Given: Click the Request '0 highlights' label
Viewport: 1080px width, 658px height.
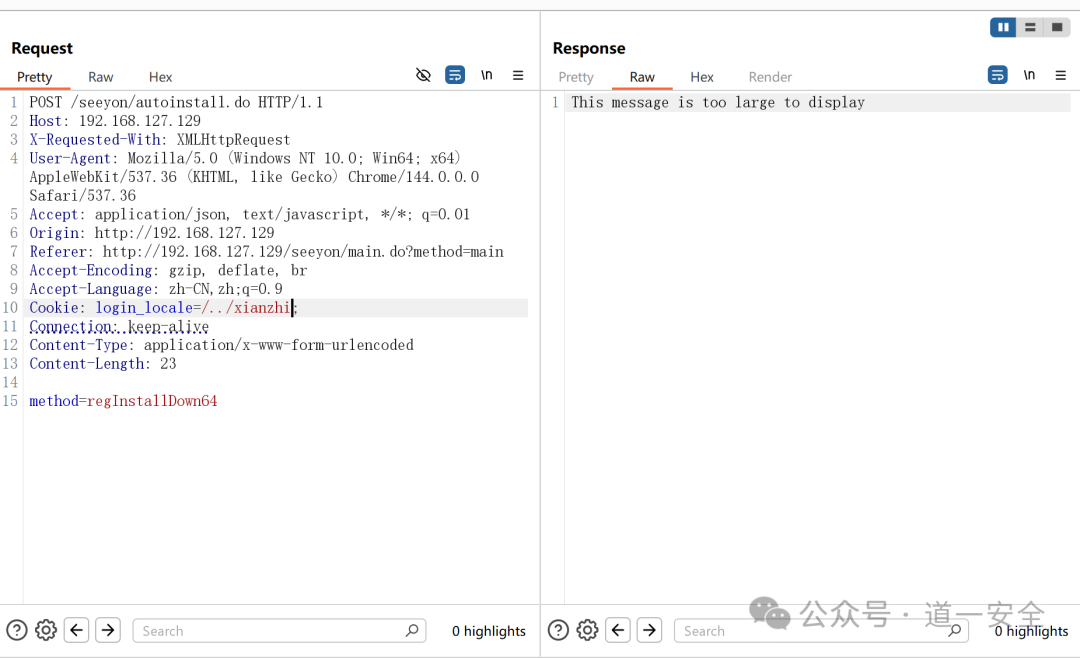Looking at the screenshot, I should [488, 630].
